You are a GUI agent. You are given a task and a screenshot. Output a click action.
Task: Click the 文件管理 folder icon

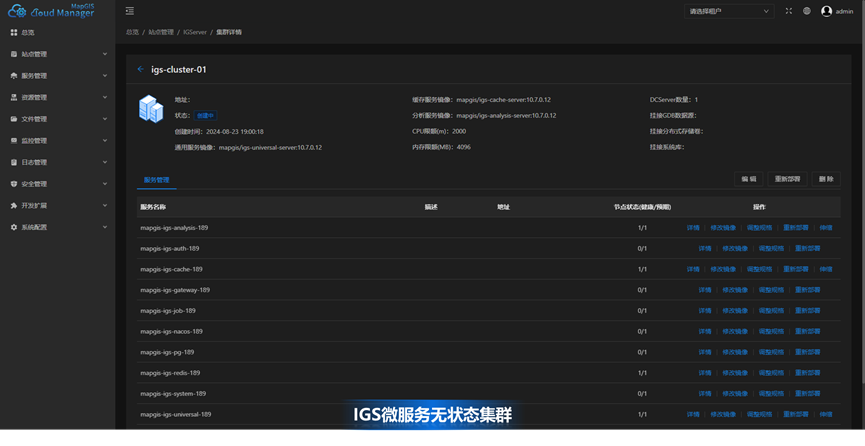[14, 119]
